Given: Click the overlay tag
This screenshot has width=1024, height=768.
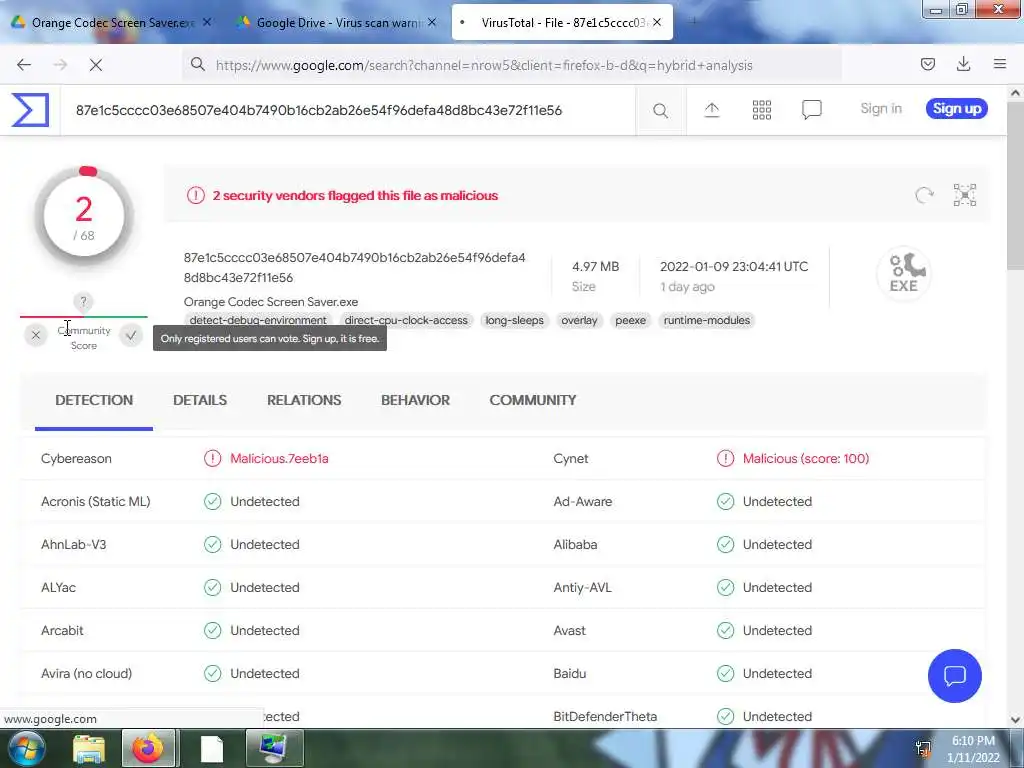Looking at the screenshot, I should [579, 320].
